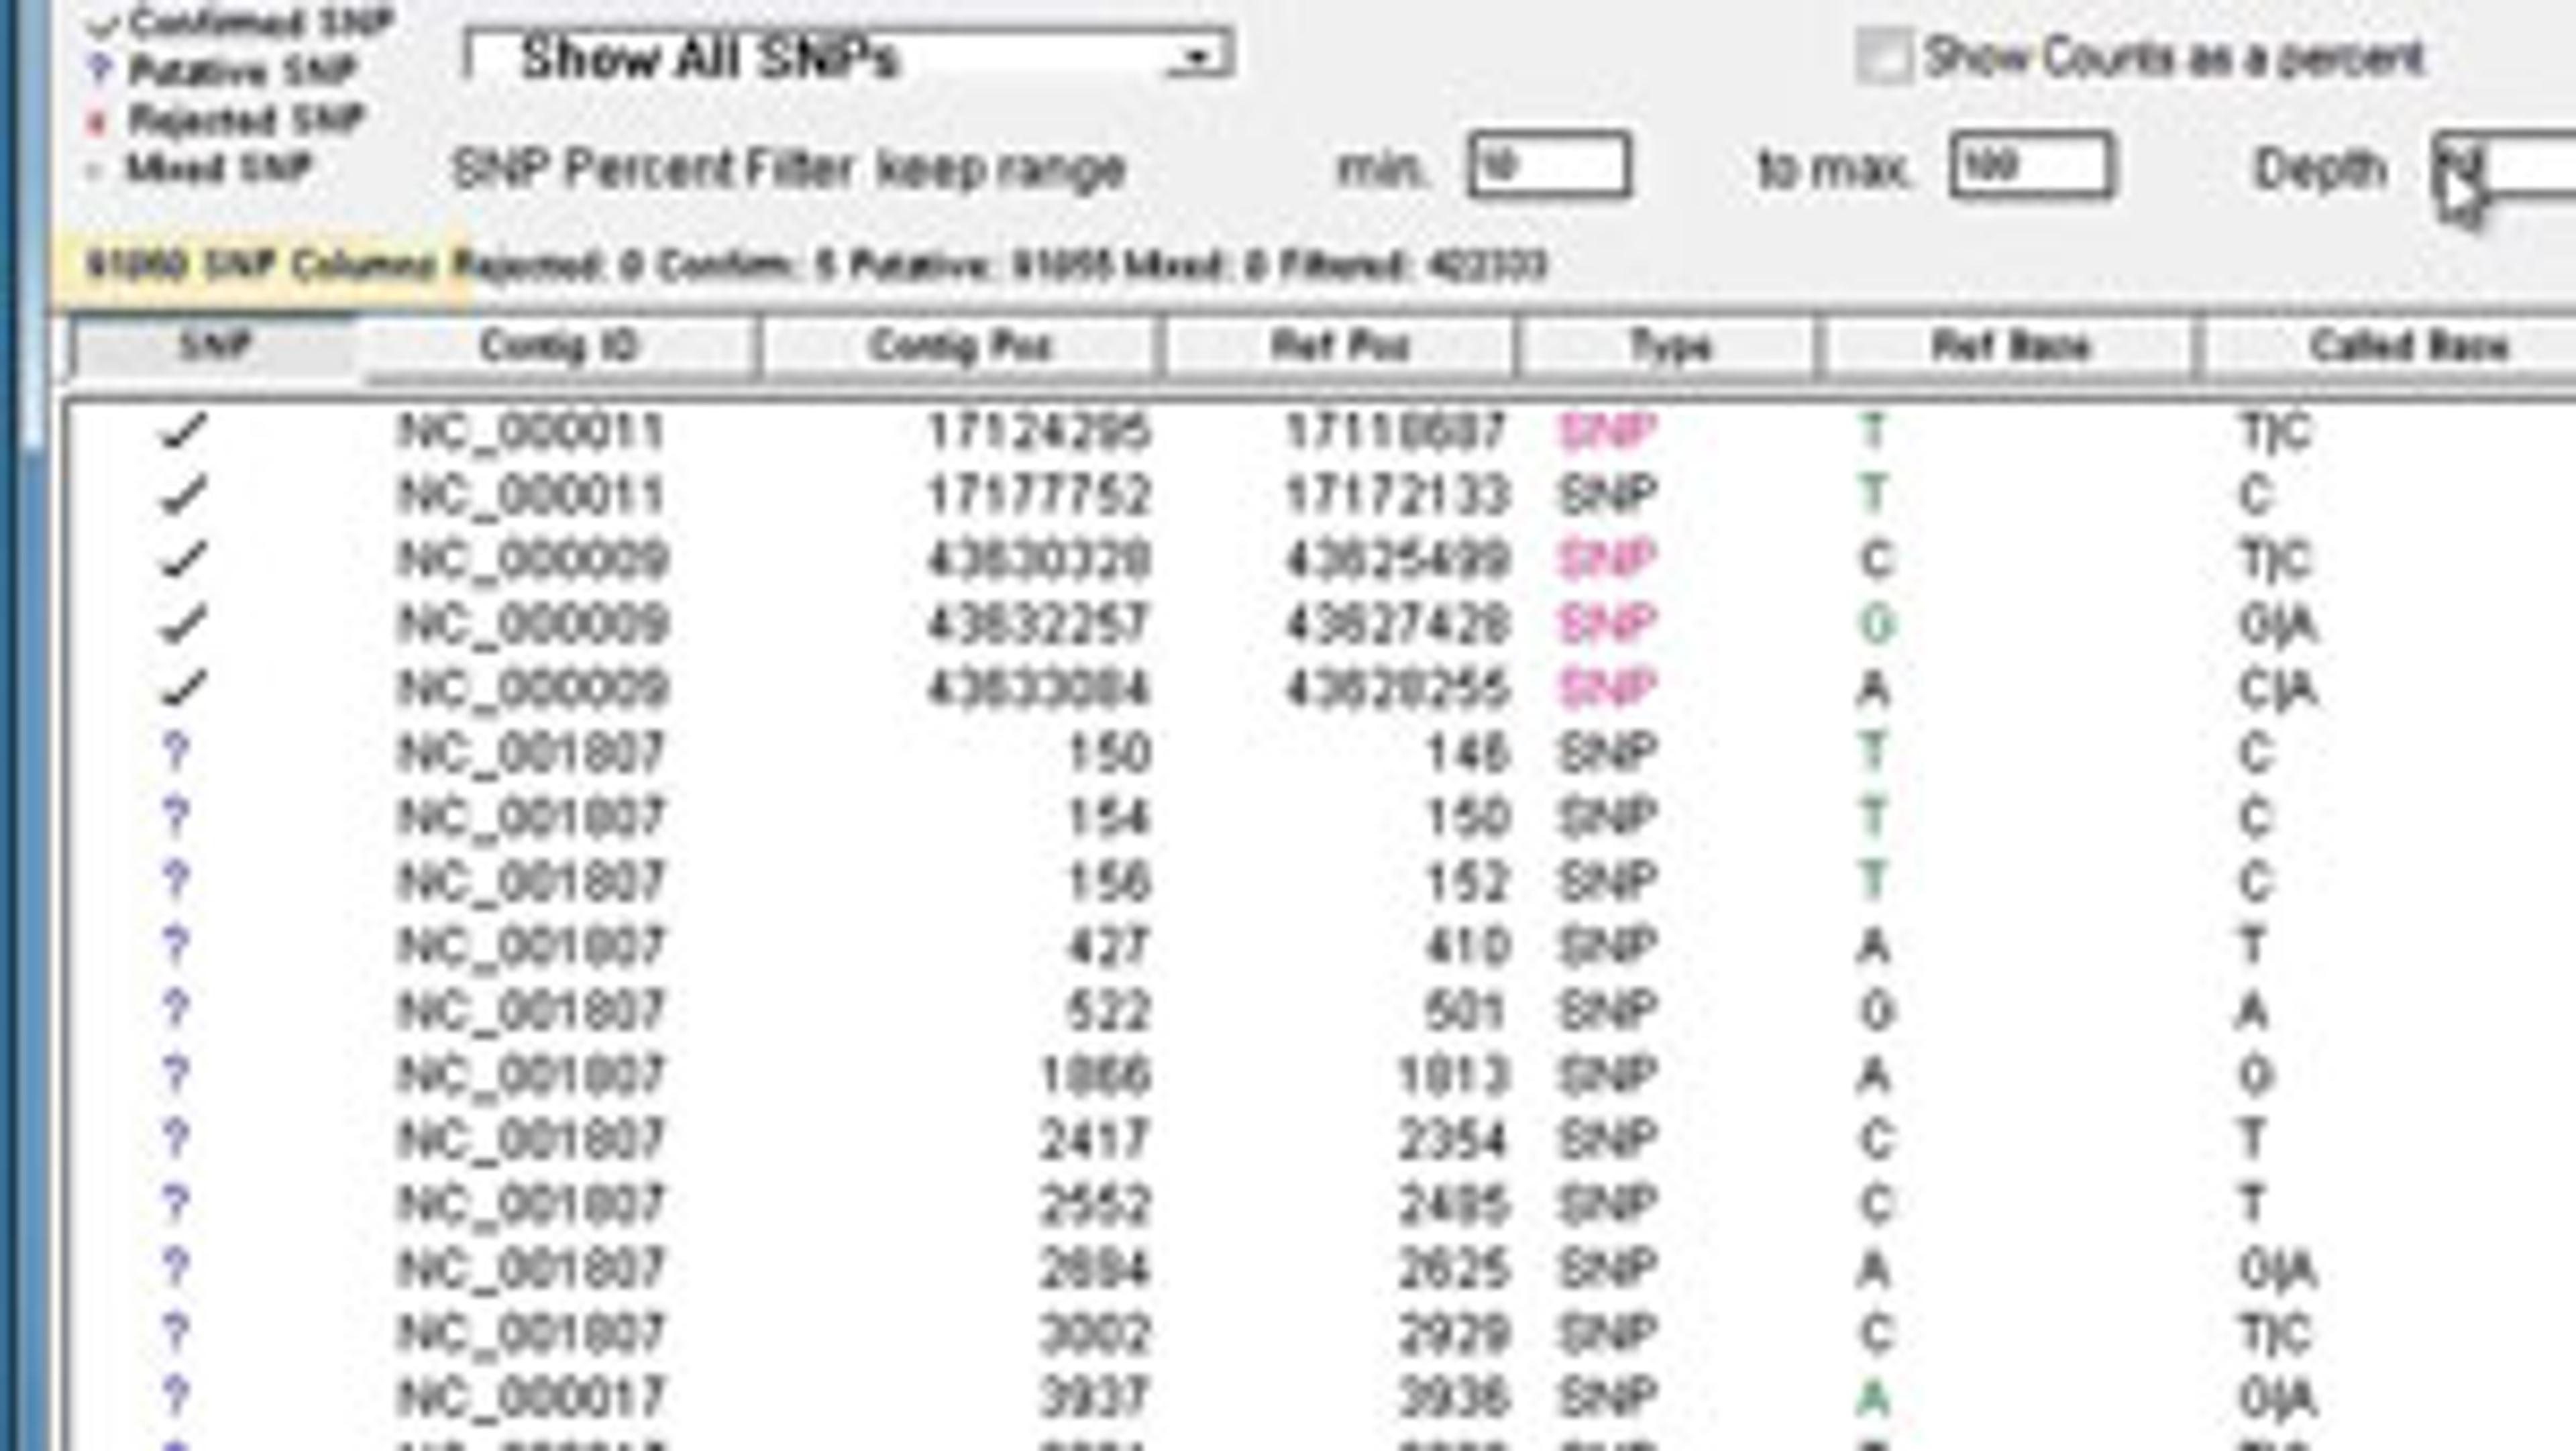This screenshot has height=1451, width=2576.
Task: Click the checkmark icon for Contig Pos 43632257
Action: pos(183,624)
